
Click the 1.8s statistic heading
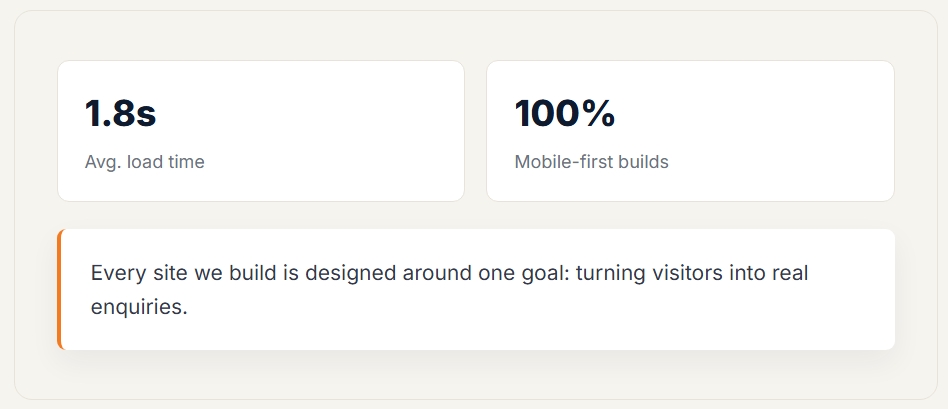(x=120, y=113)
